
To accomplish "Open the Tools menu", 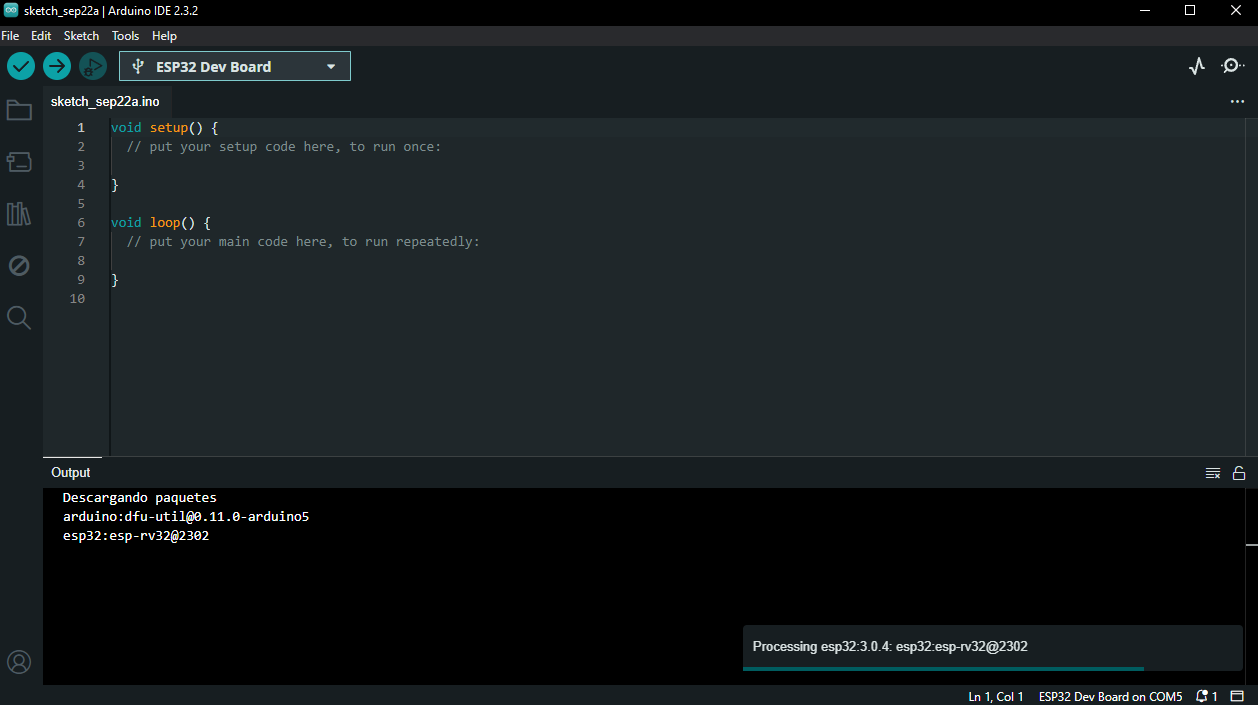I will click(x=126, y=36).
